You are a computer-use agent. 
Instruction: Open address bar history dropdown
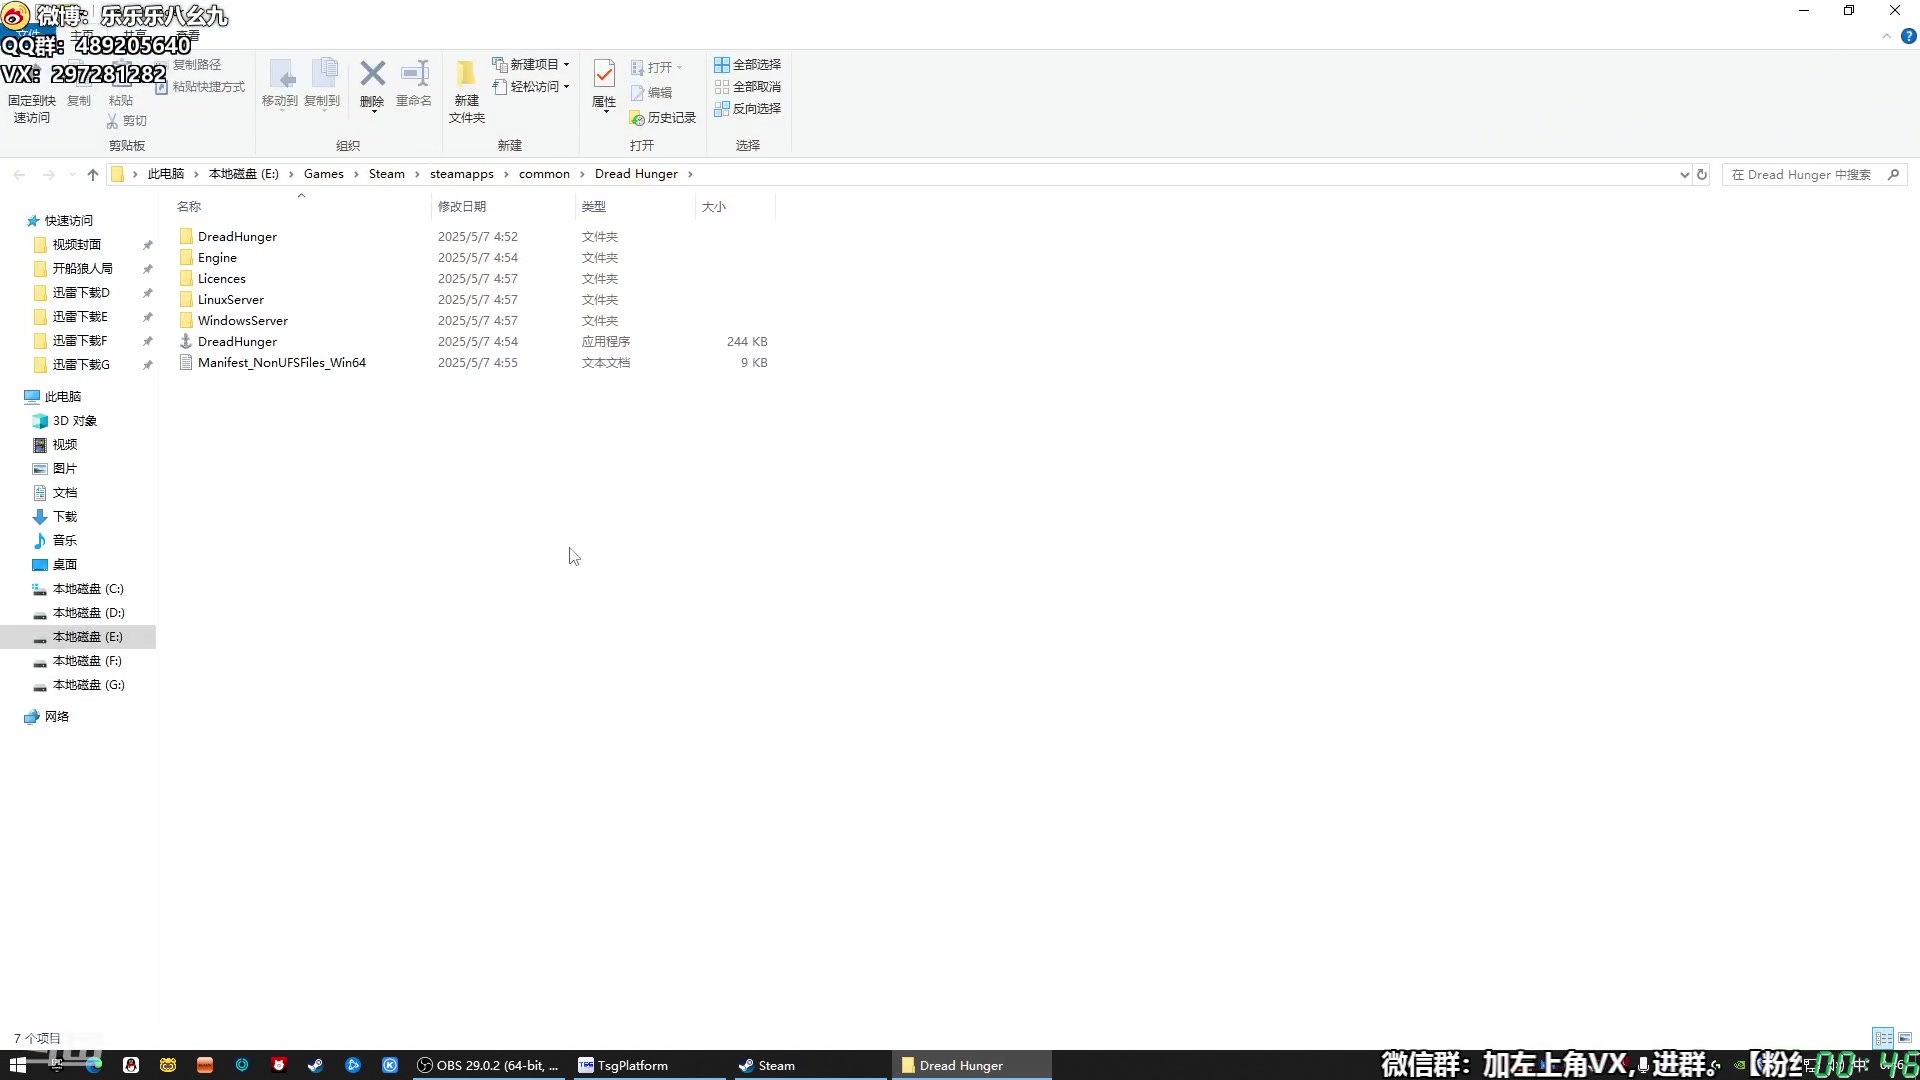pyautogui.click(x=1684, y=175)
